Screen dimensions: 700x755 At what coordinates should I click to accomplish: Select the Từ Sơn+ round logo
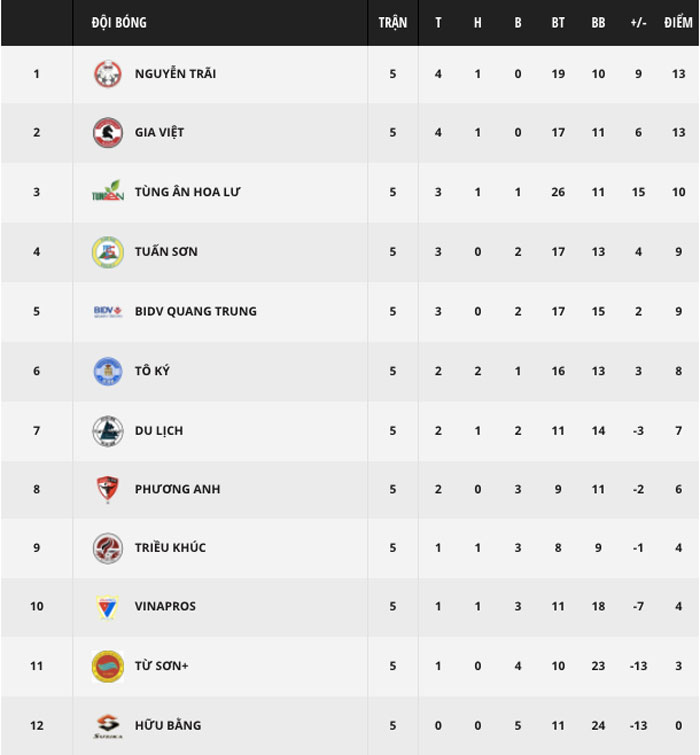click(107, 666)
